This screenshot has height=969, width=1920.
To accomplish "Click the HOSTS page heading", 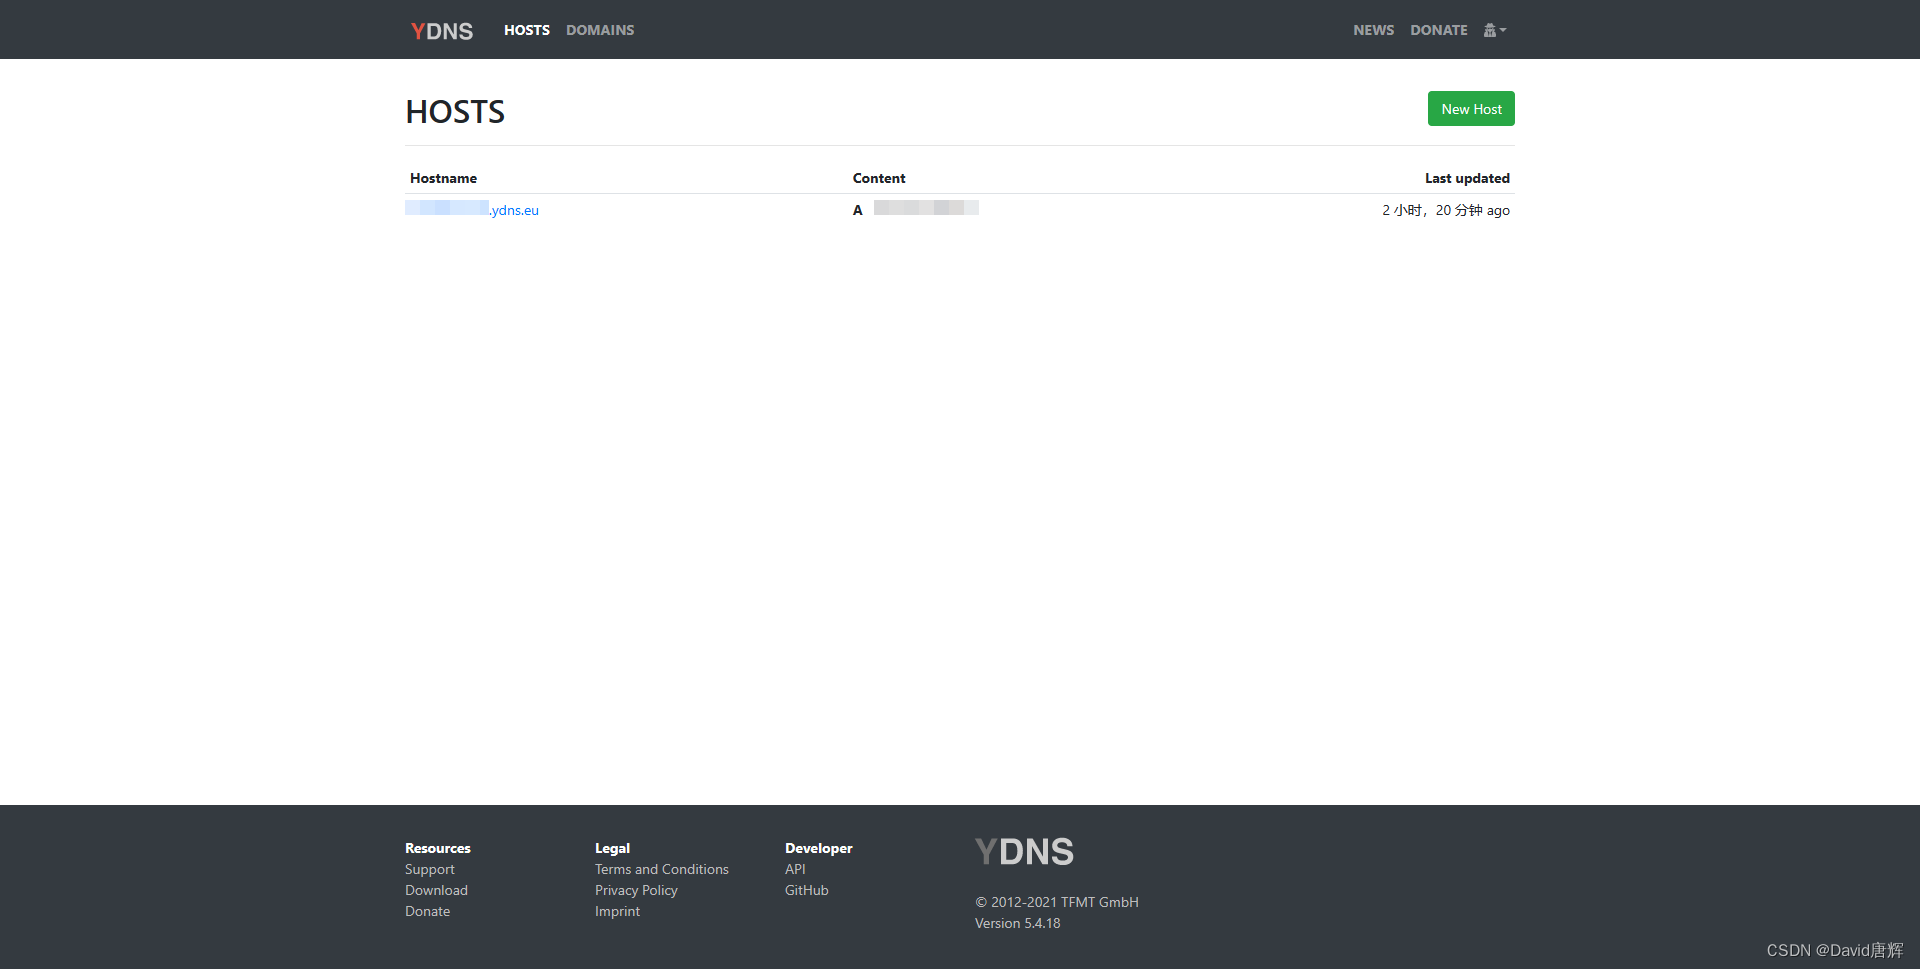I will click(x=455, y=112).
